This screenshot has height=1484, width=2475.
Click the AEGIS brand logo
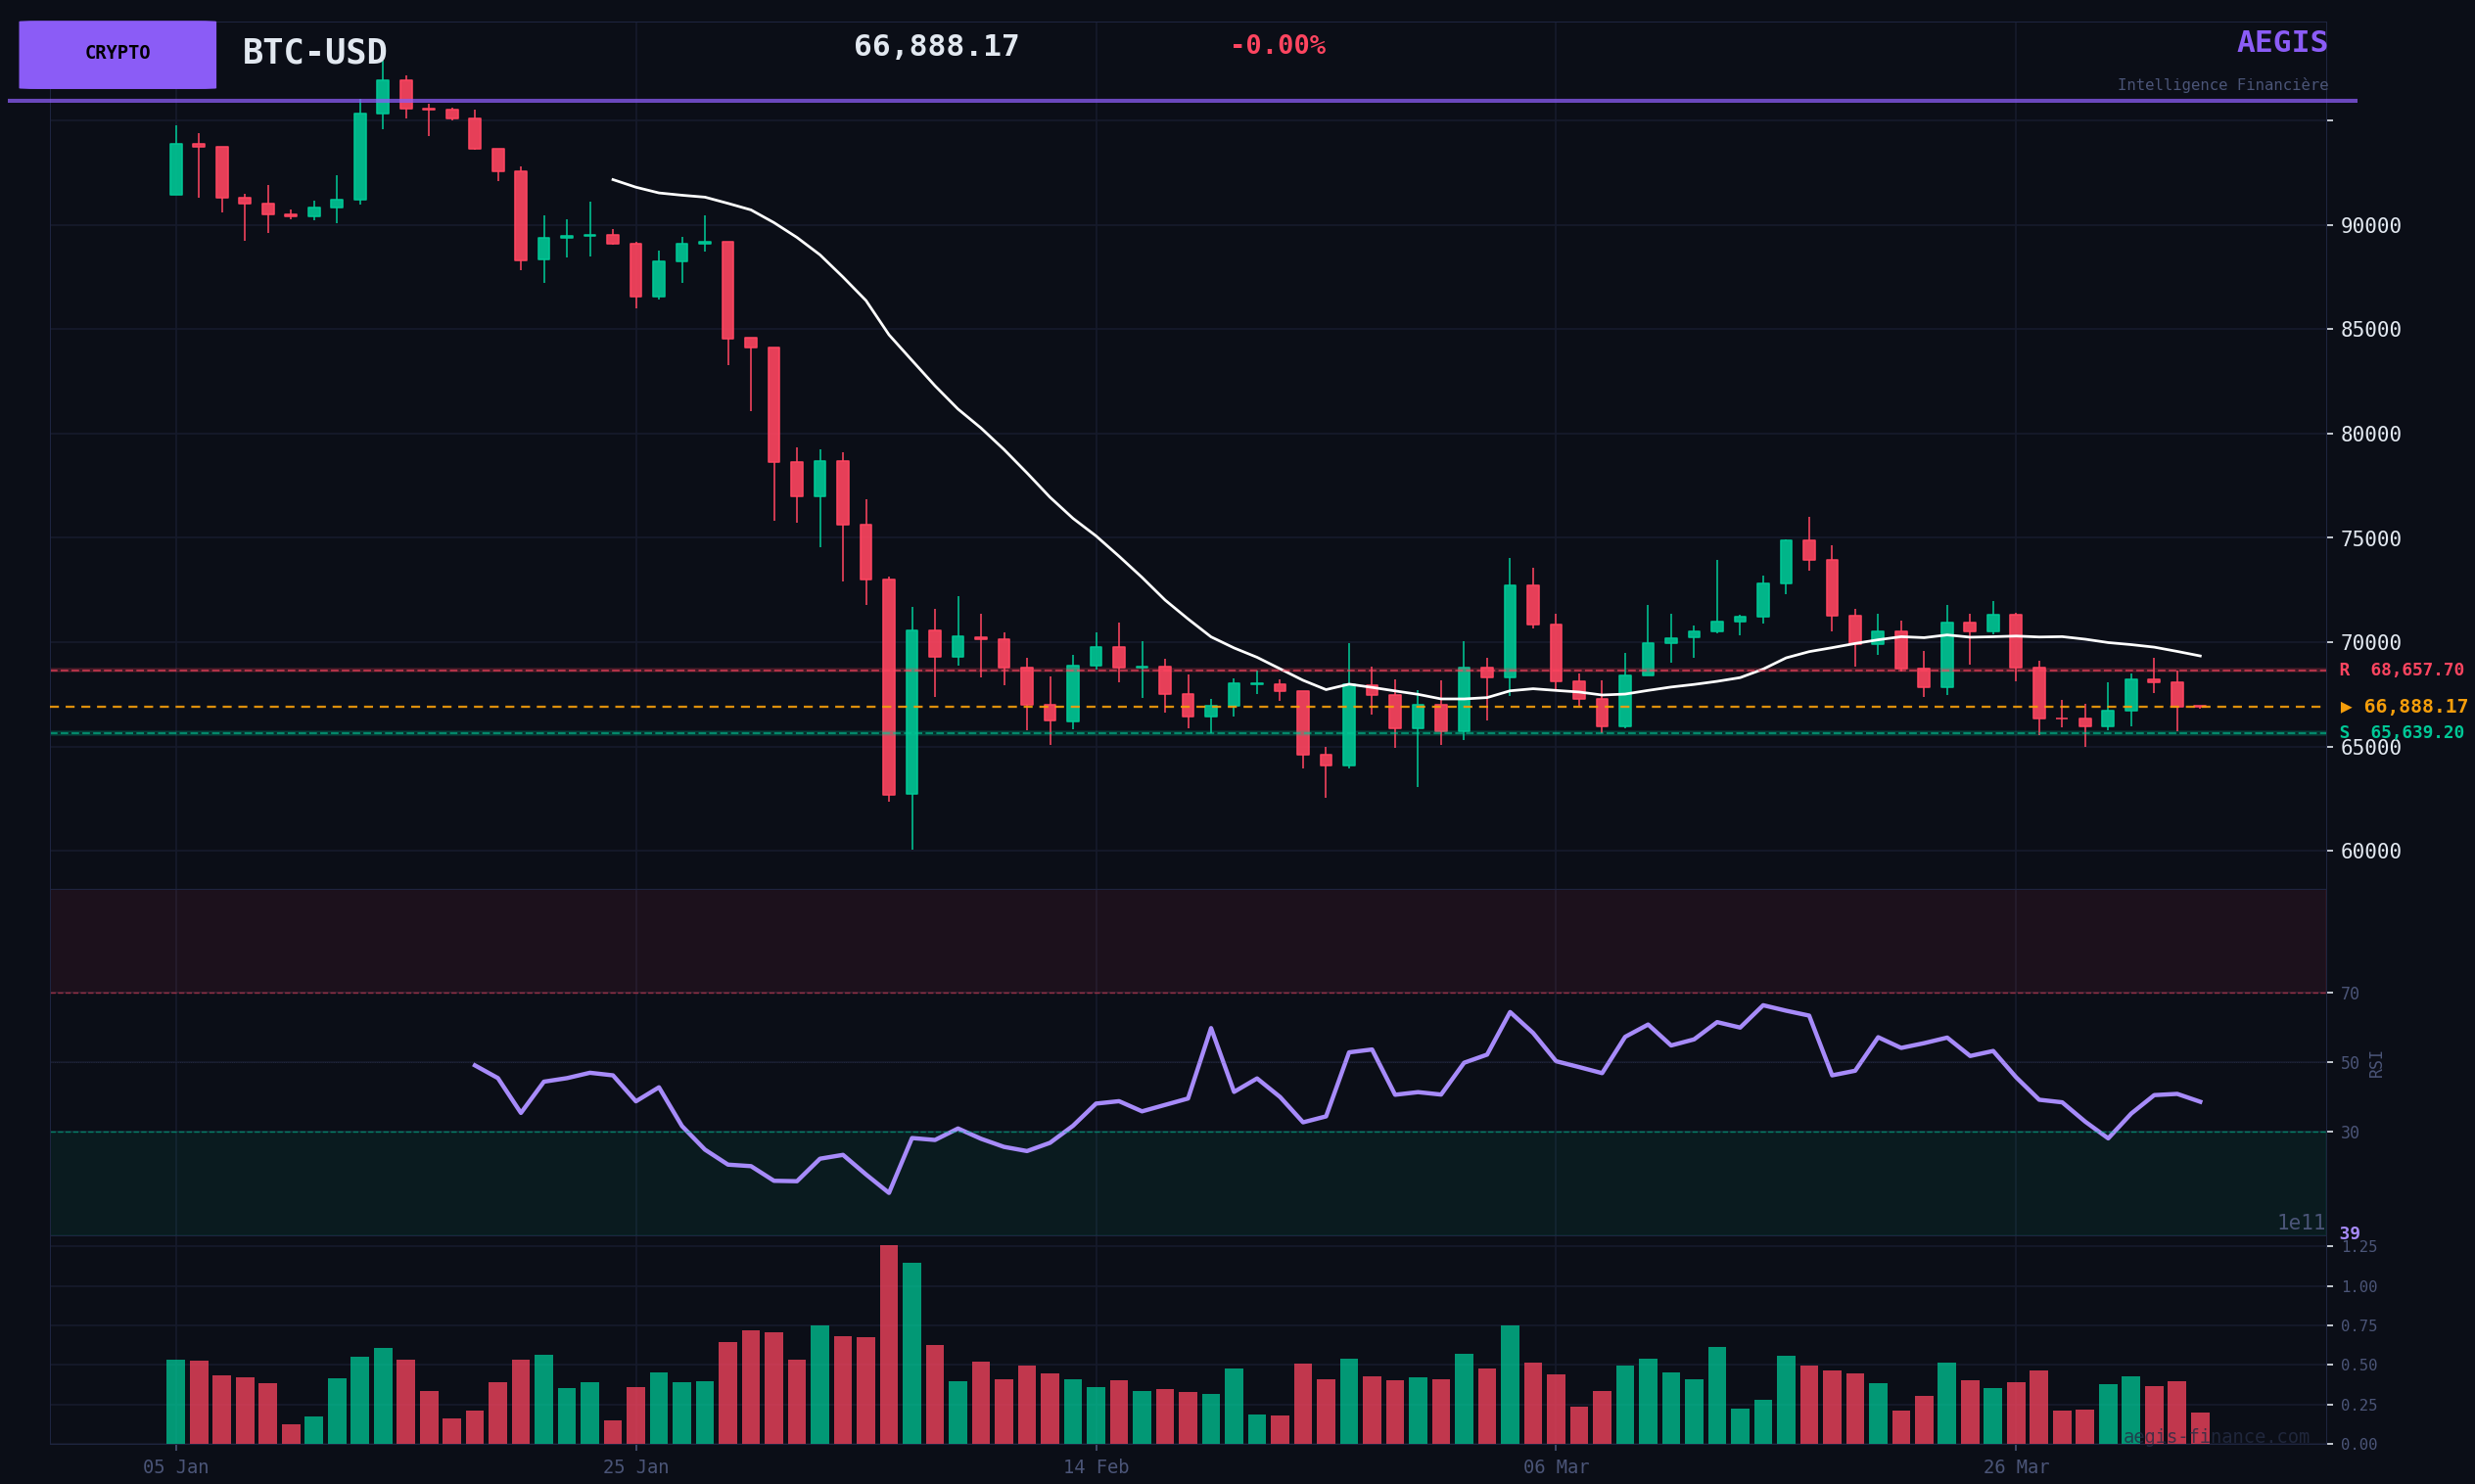point(2281,43)
